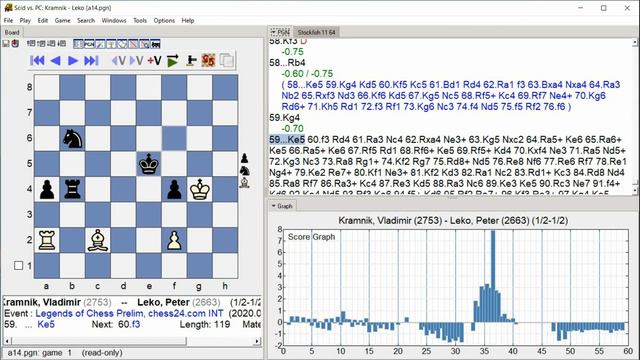Click the Ke5 last move link in game info

point(46,324)
